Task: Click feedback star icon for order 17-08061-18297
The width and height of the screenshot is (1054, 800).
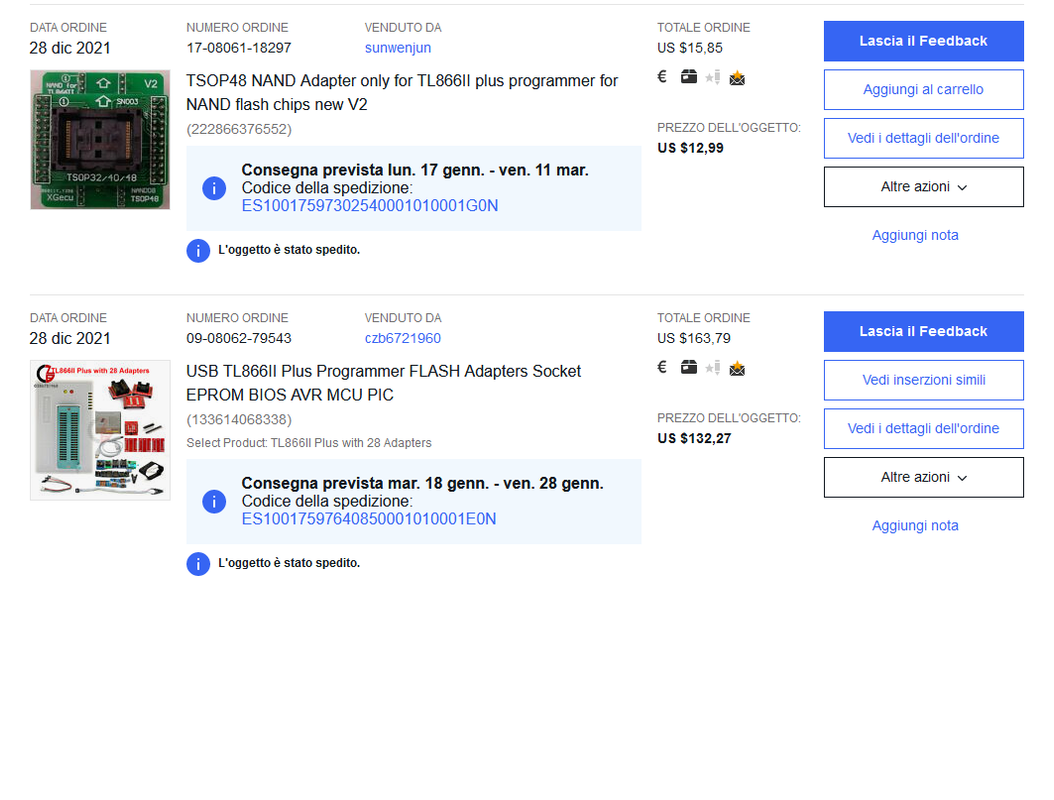Action: 713,77
